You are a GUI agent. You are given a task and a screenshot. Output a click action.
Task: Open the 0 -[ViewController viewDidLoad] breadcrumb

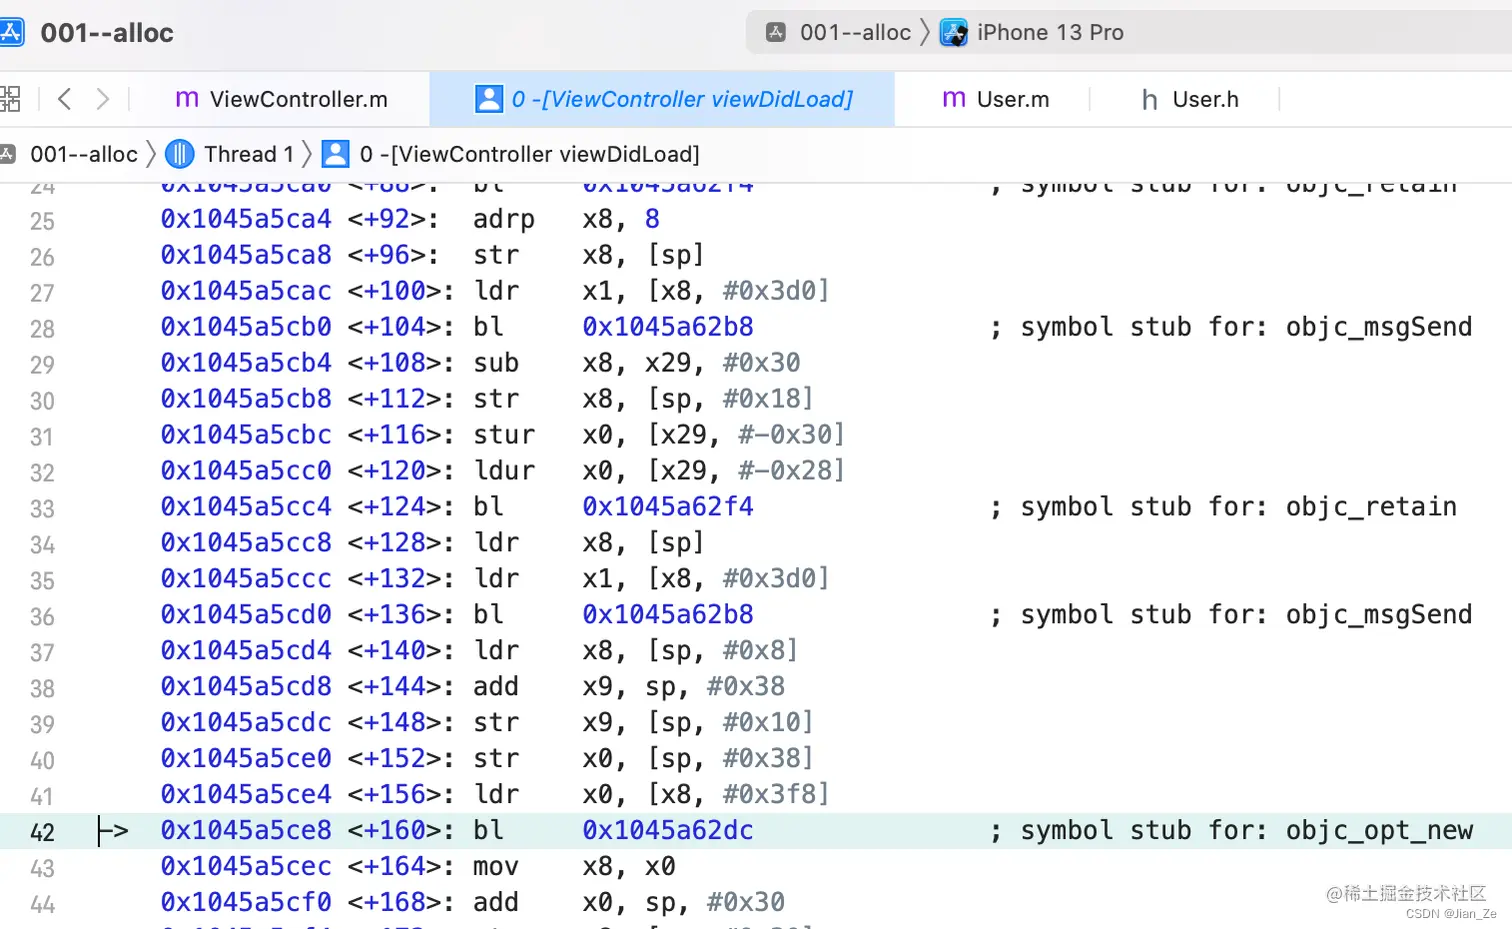point(529,154)
